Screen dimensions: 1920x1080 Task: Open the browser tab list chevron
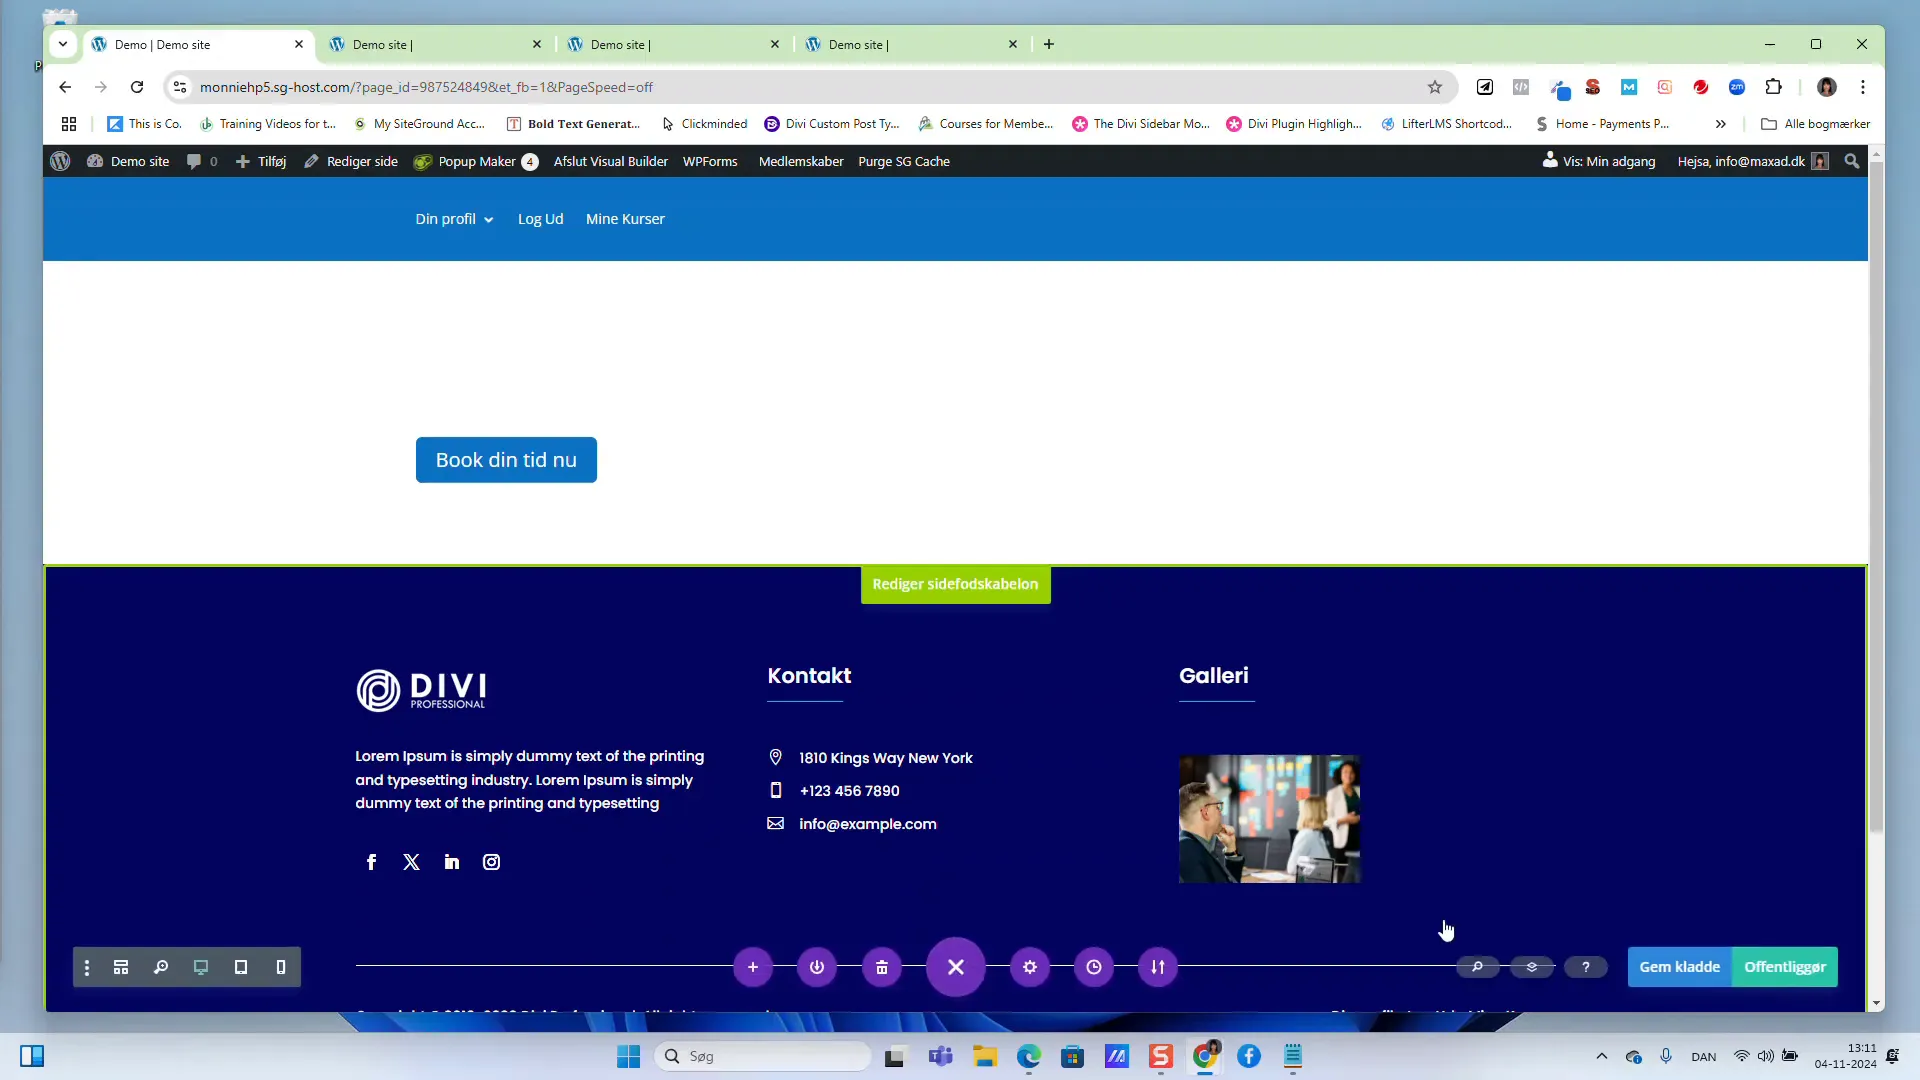pos(63,44)
